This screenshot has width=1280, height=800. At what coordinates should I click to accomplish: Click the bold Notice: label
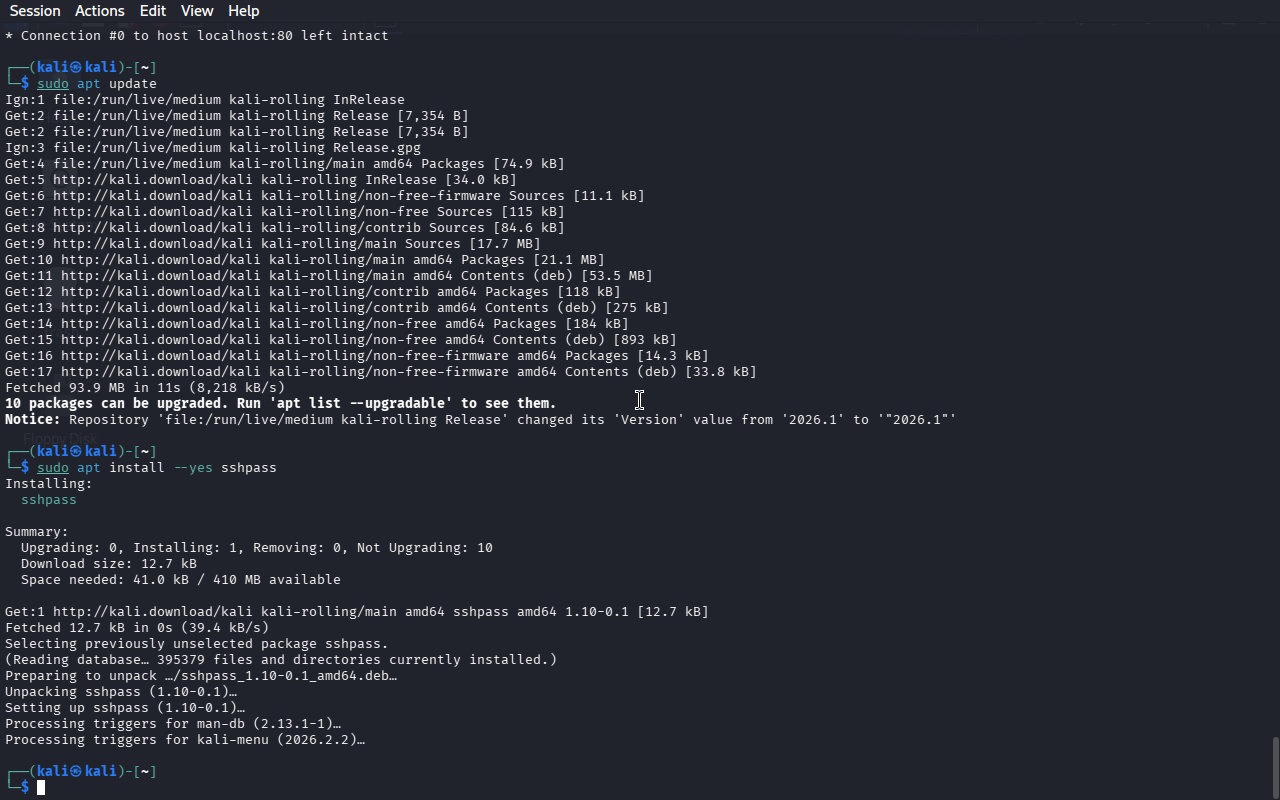click(x=33, y=420)
